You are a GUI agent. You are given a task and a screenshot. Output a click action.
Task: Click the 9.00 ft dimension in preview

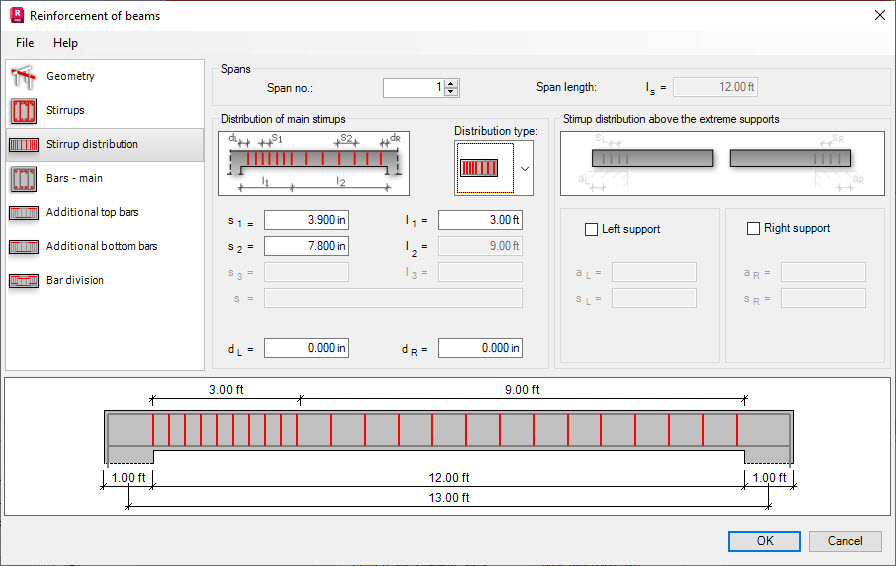(x=522, y=390)
